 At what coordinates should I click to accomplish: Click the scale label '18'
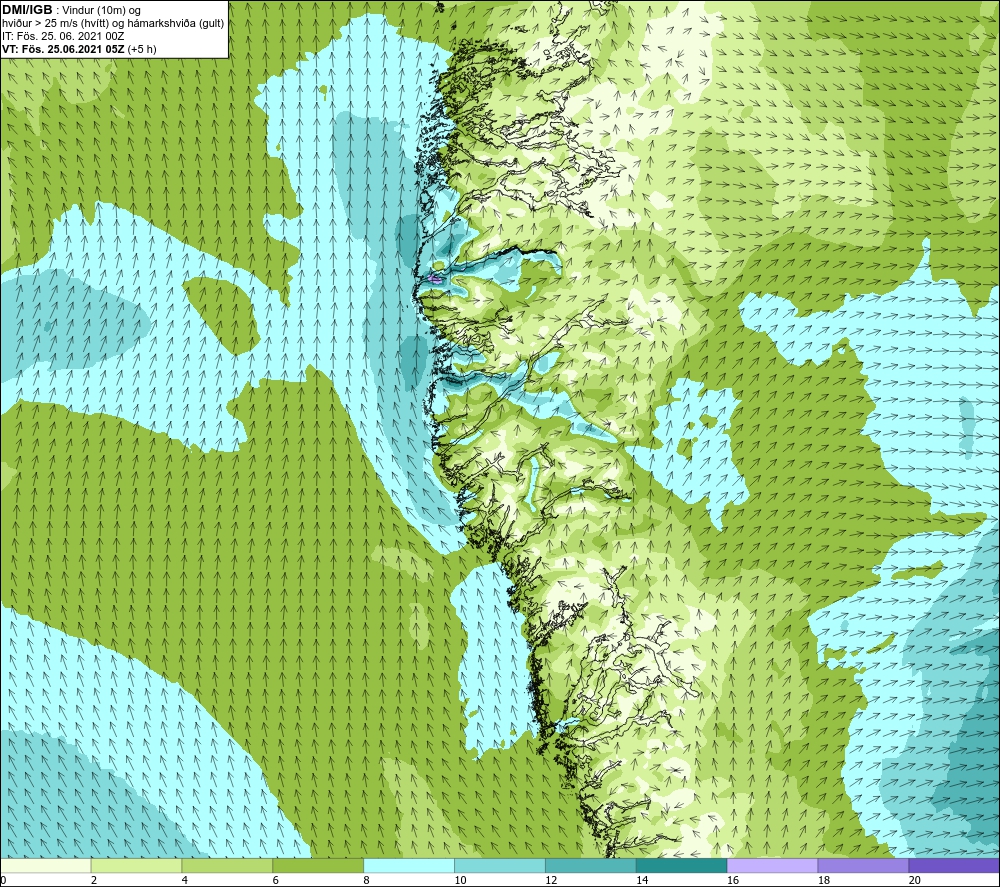pos(823,880)
